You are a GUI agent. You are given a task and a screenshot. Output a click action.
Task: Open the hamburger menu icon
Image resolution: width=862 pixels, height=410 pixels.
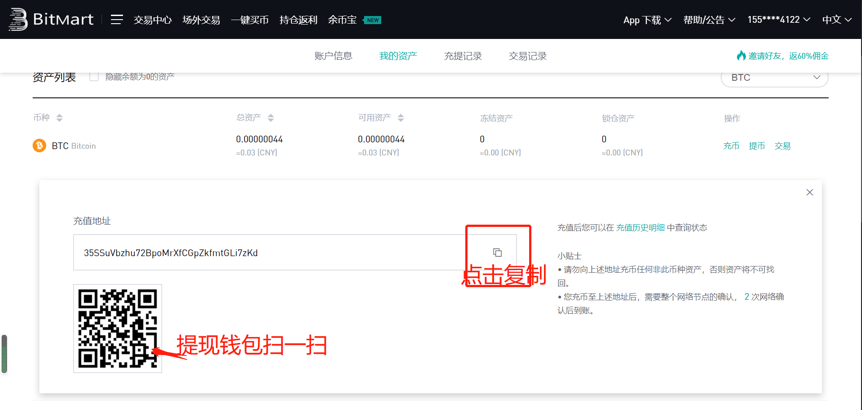117,19
